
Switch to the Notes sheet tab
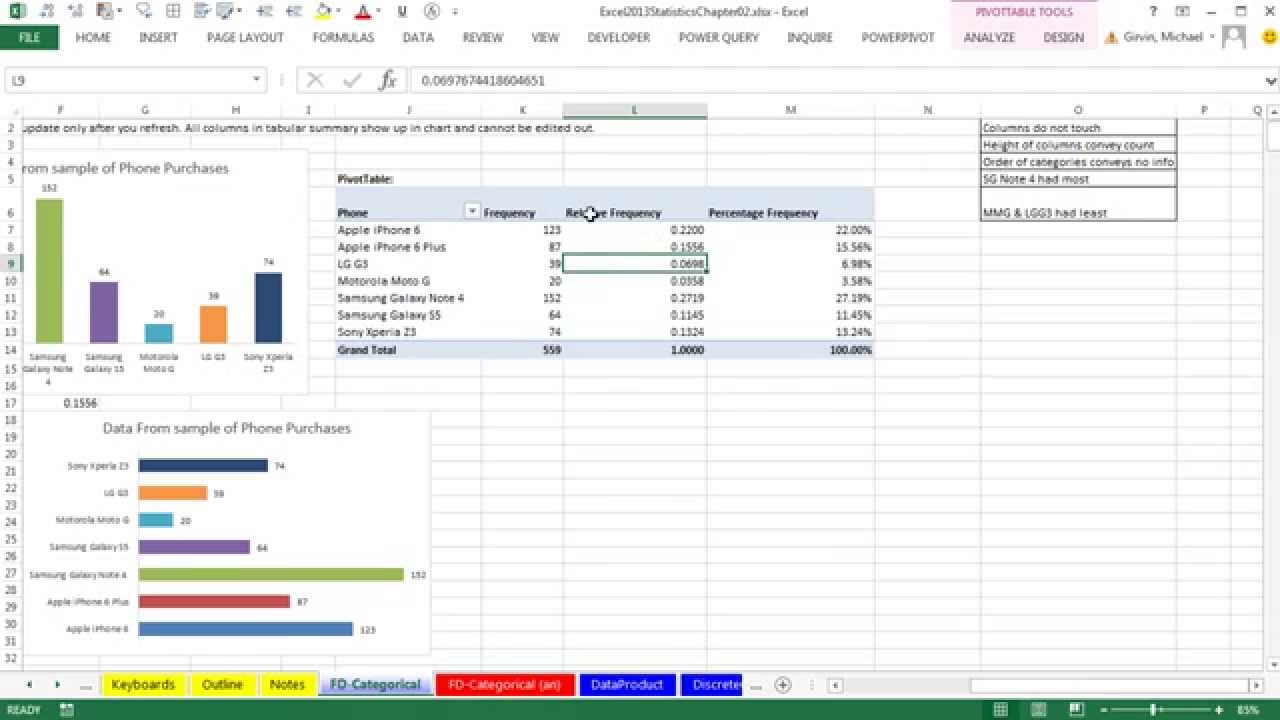point(287,685)
